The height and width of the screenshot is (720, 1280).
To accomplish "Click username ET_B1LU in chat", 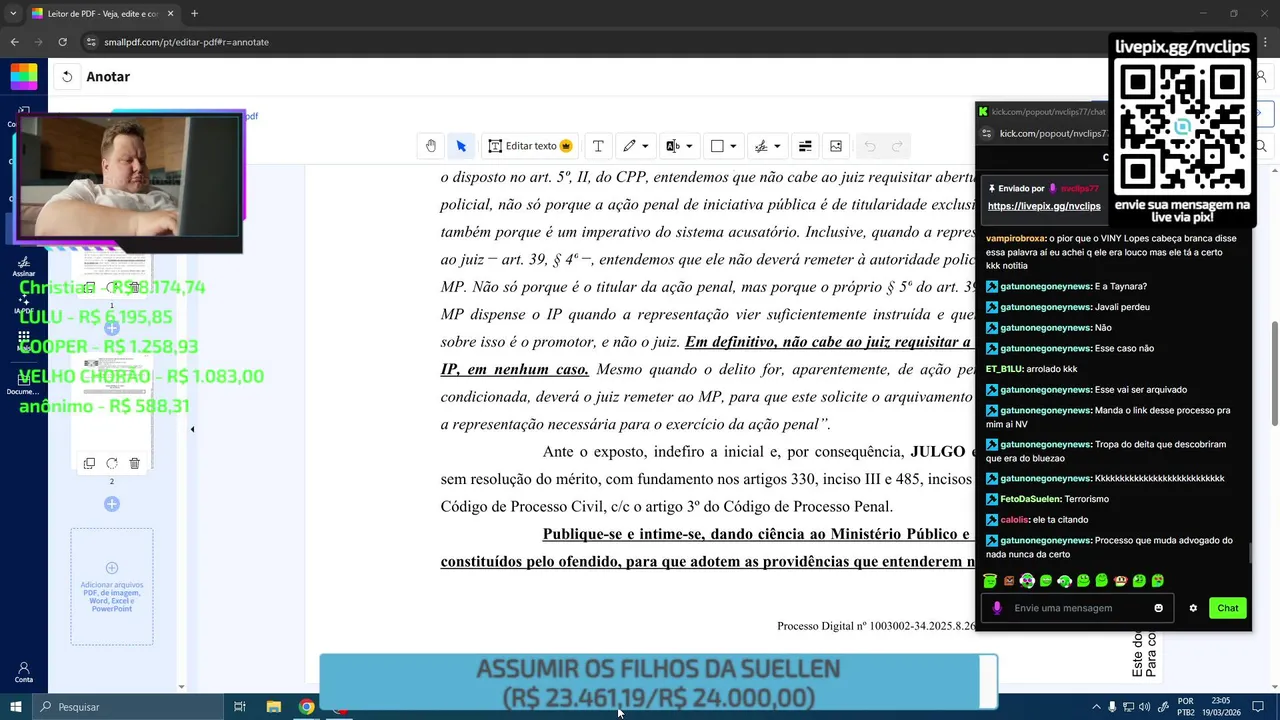I will 1004,369.
